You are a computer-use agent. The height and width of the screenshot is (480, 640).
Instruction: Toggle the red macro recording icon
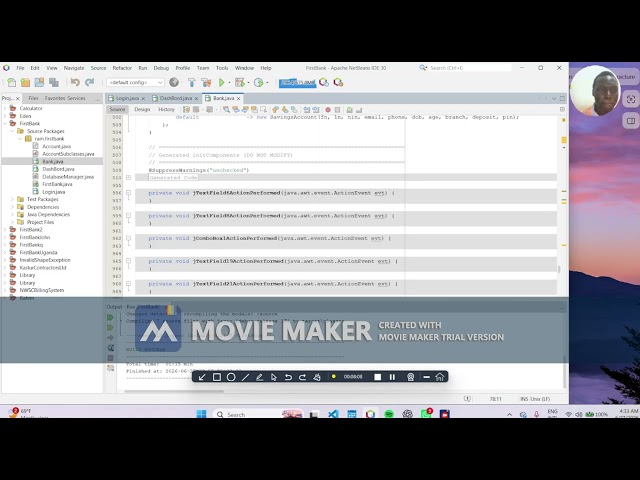tap(328, 109)
